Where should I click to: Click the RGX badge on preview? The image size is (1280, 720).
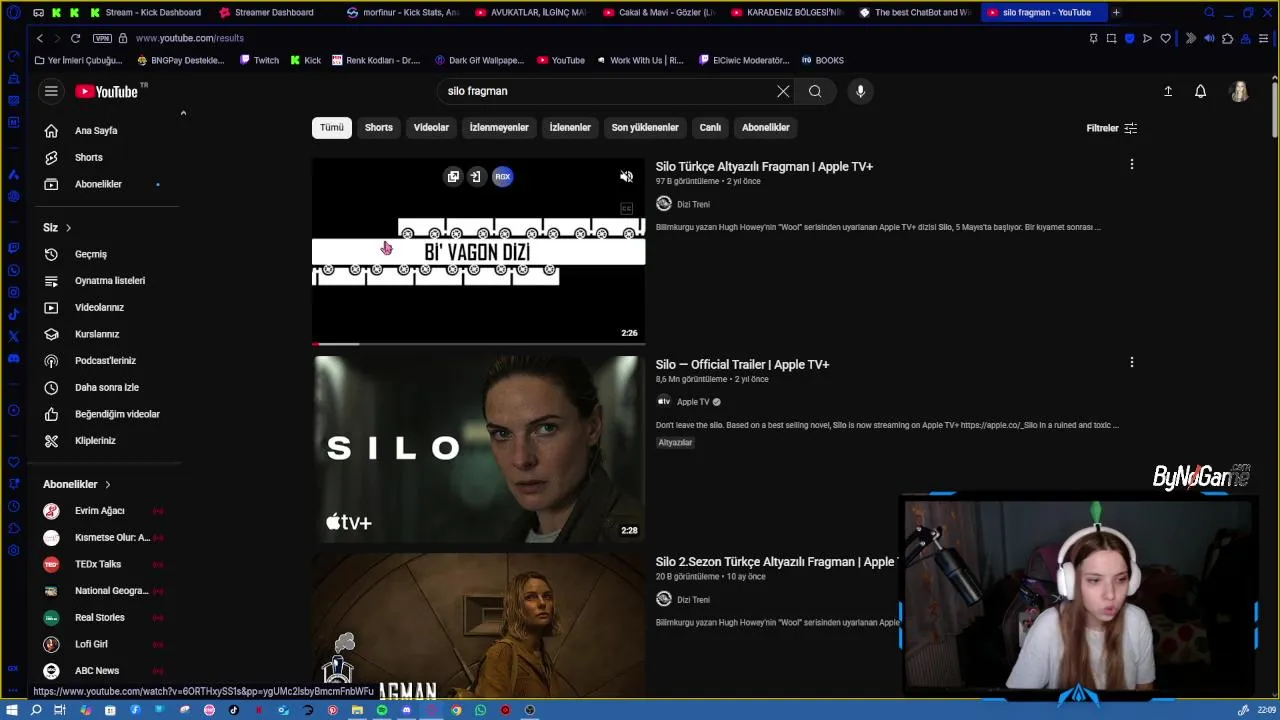(x=502, y=177)
